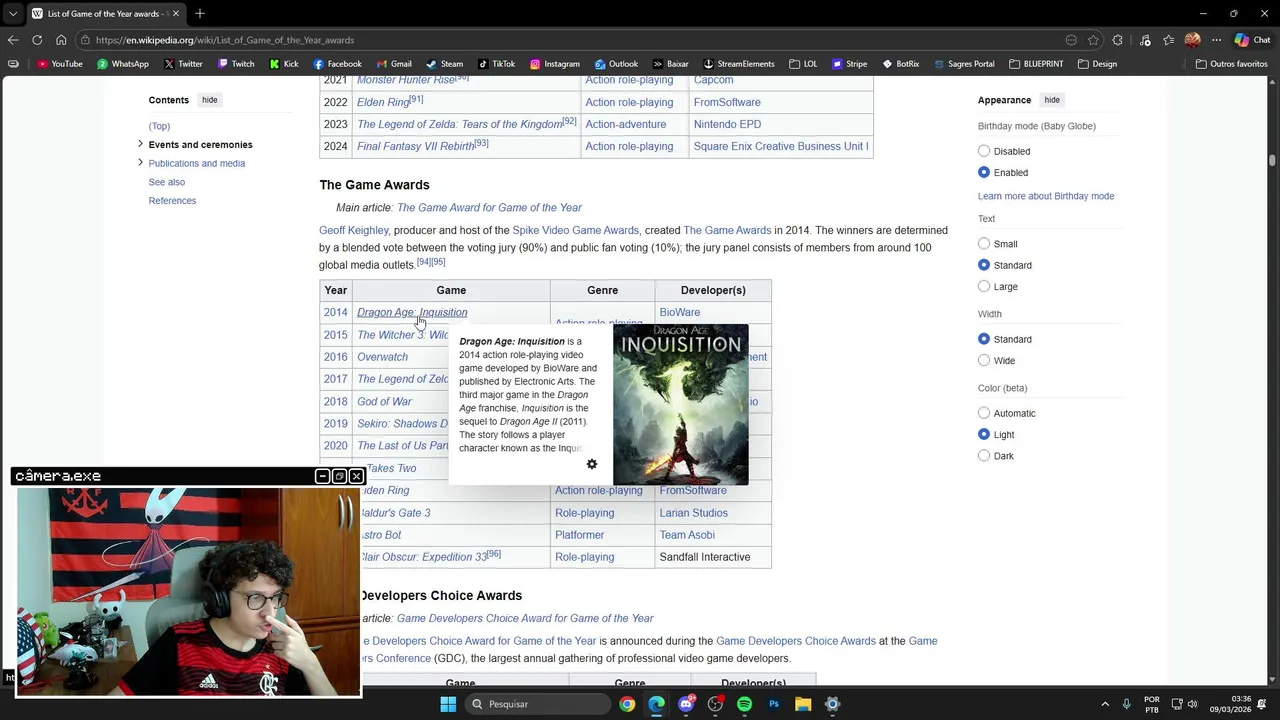
Task: Select the List of Game of the Year tab
Action: pyautogui.click(x=105, y=14)
